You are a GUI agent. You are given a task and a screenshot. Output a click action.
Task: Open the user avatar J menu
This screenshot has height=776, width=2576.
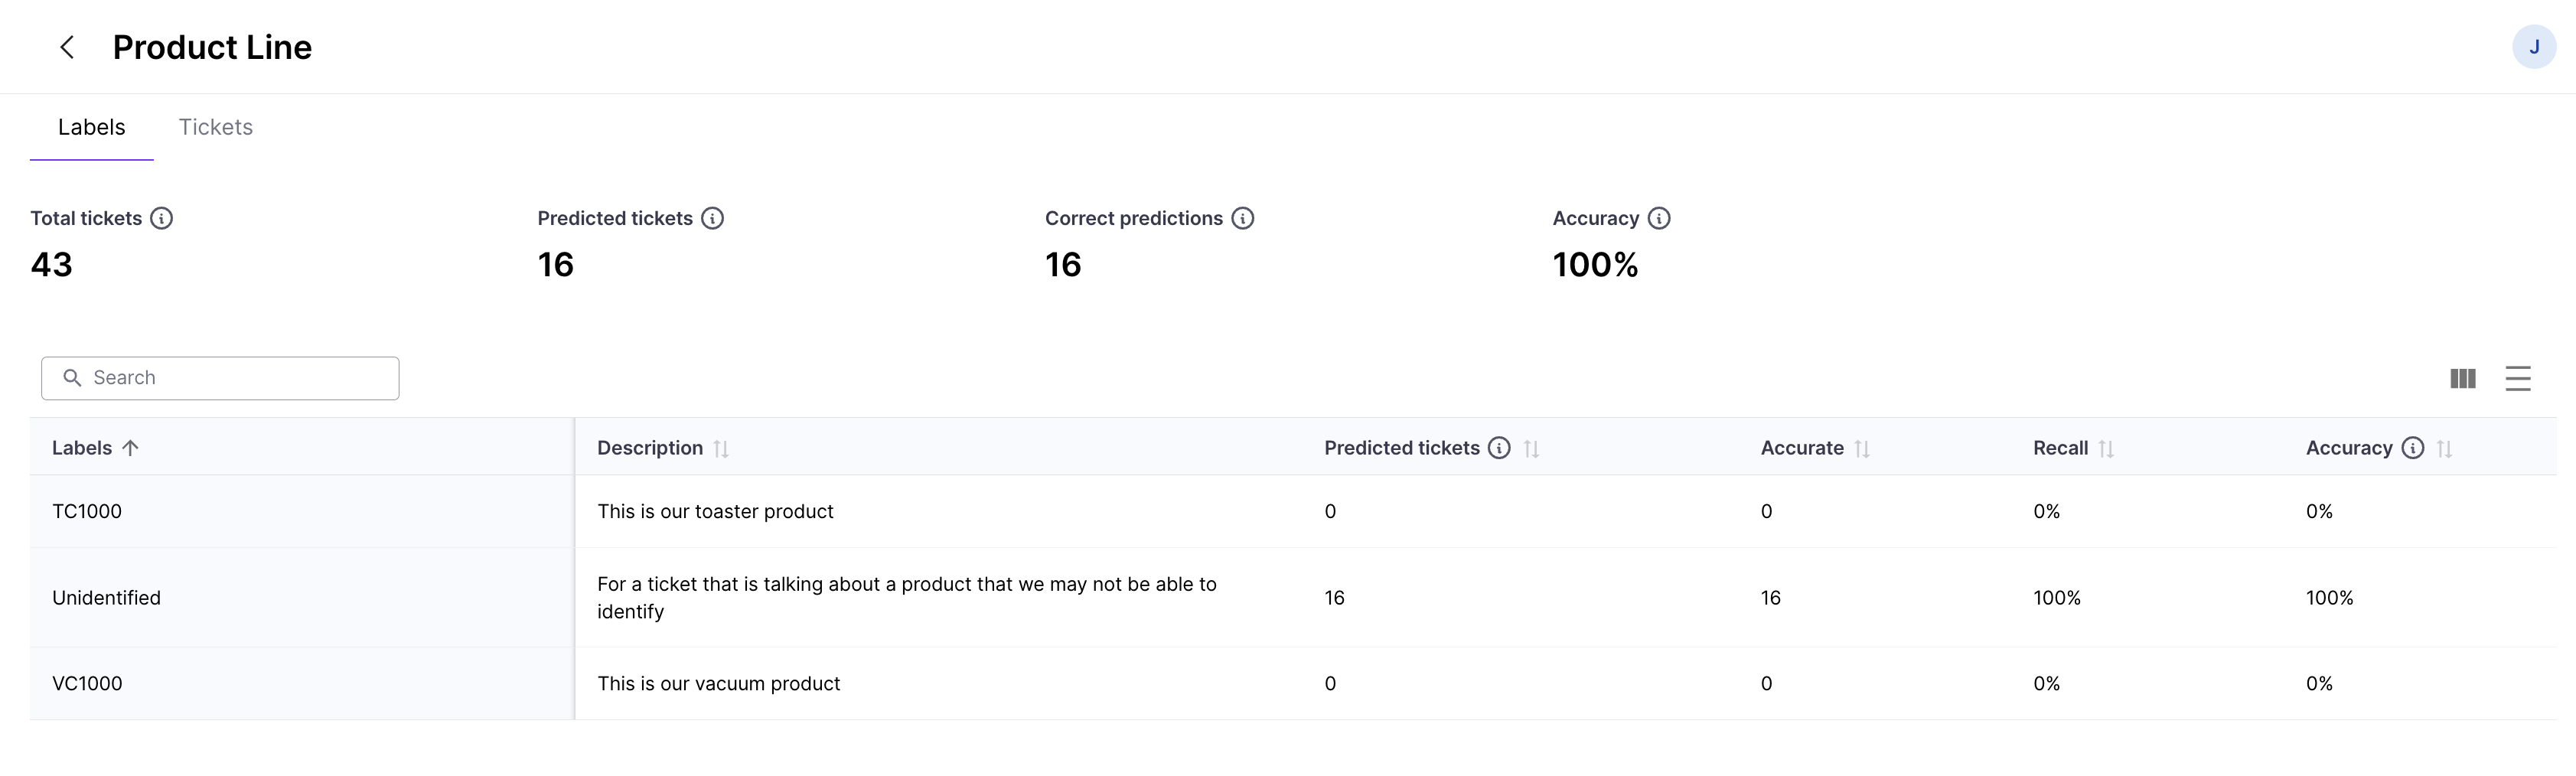pos(2533,47)
